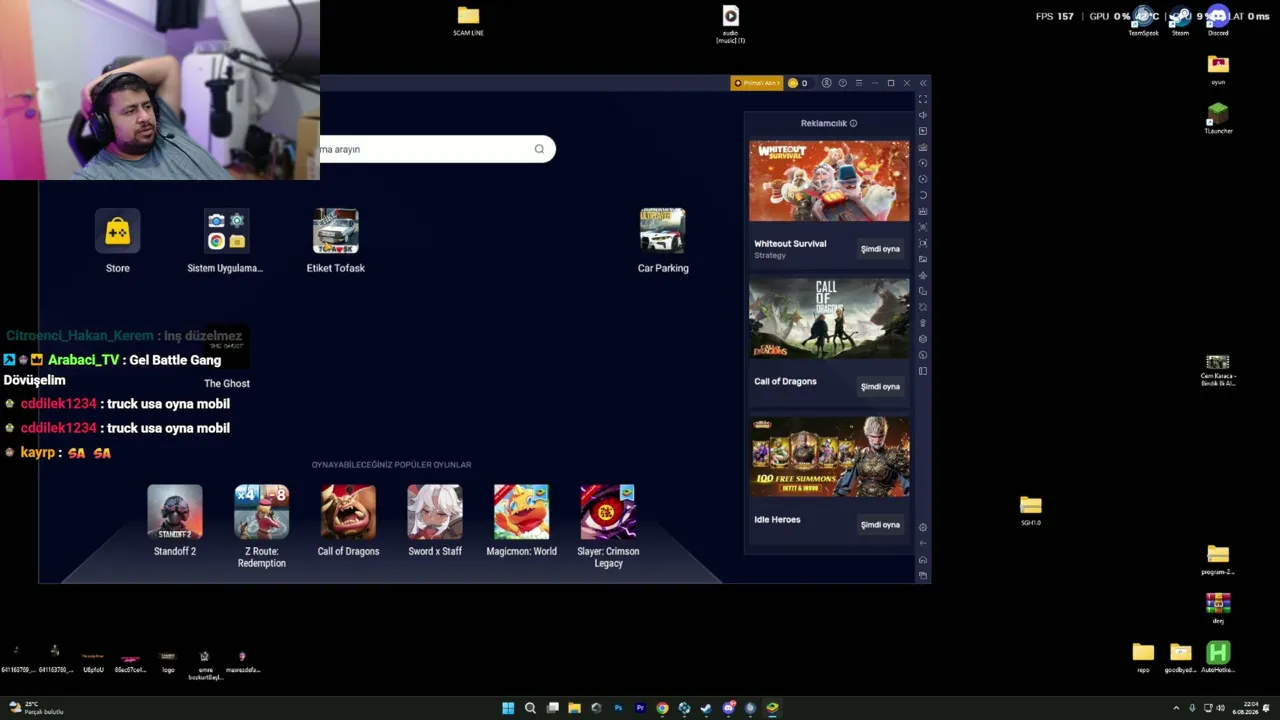Switch to BlueStacks in the taskbar

[772, 708]
